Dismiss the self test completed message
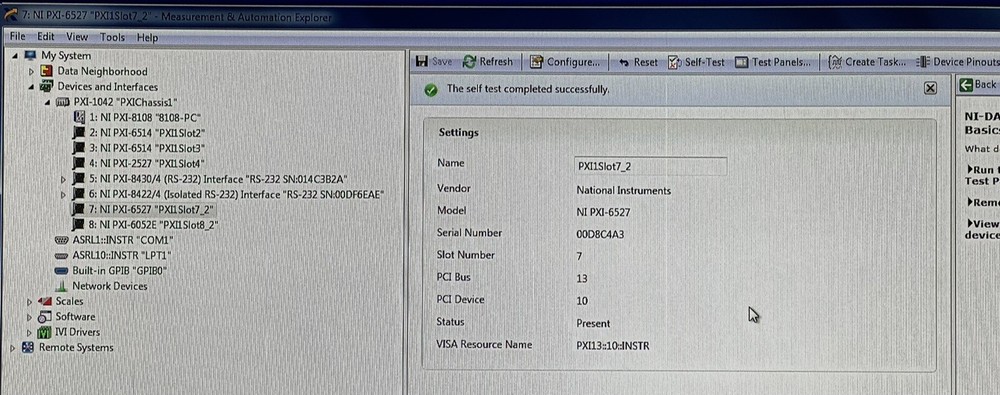The height and width of the screenshot is (395, 1000). [x=930, y=88]
